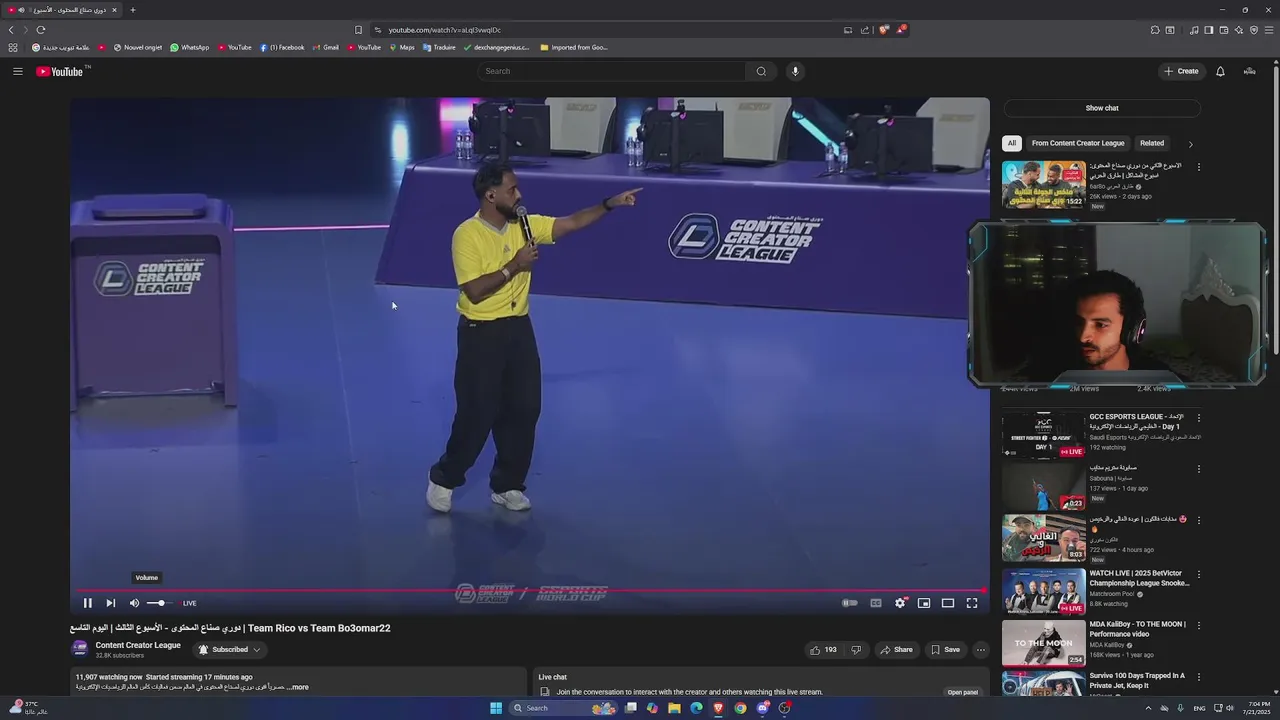Open Brave Shields lion icon
This screenshot has height=720, width=1280.
click(884, 30)
